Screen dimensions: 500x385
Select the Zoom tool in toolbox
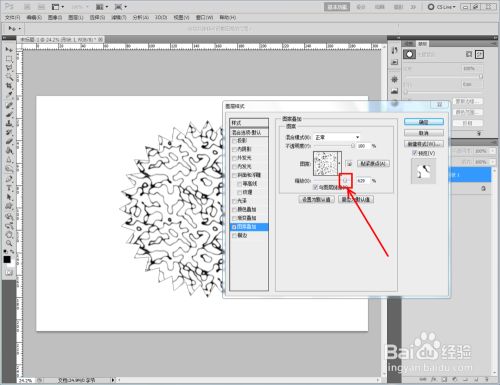coord(9,243)
